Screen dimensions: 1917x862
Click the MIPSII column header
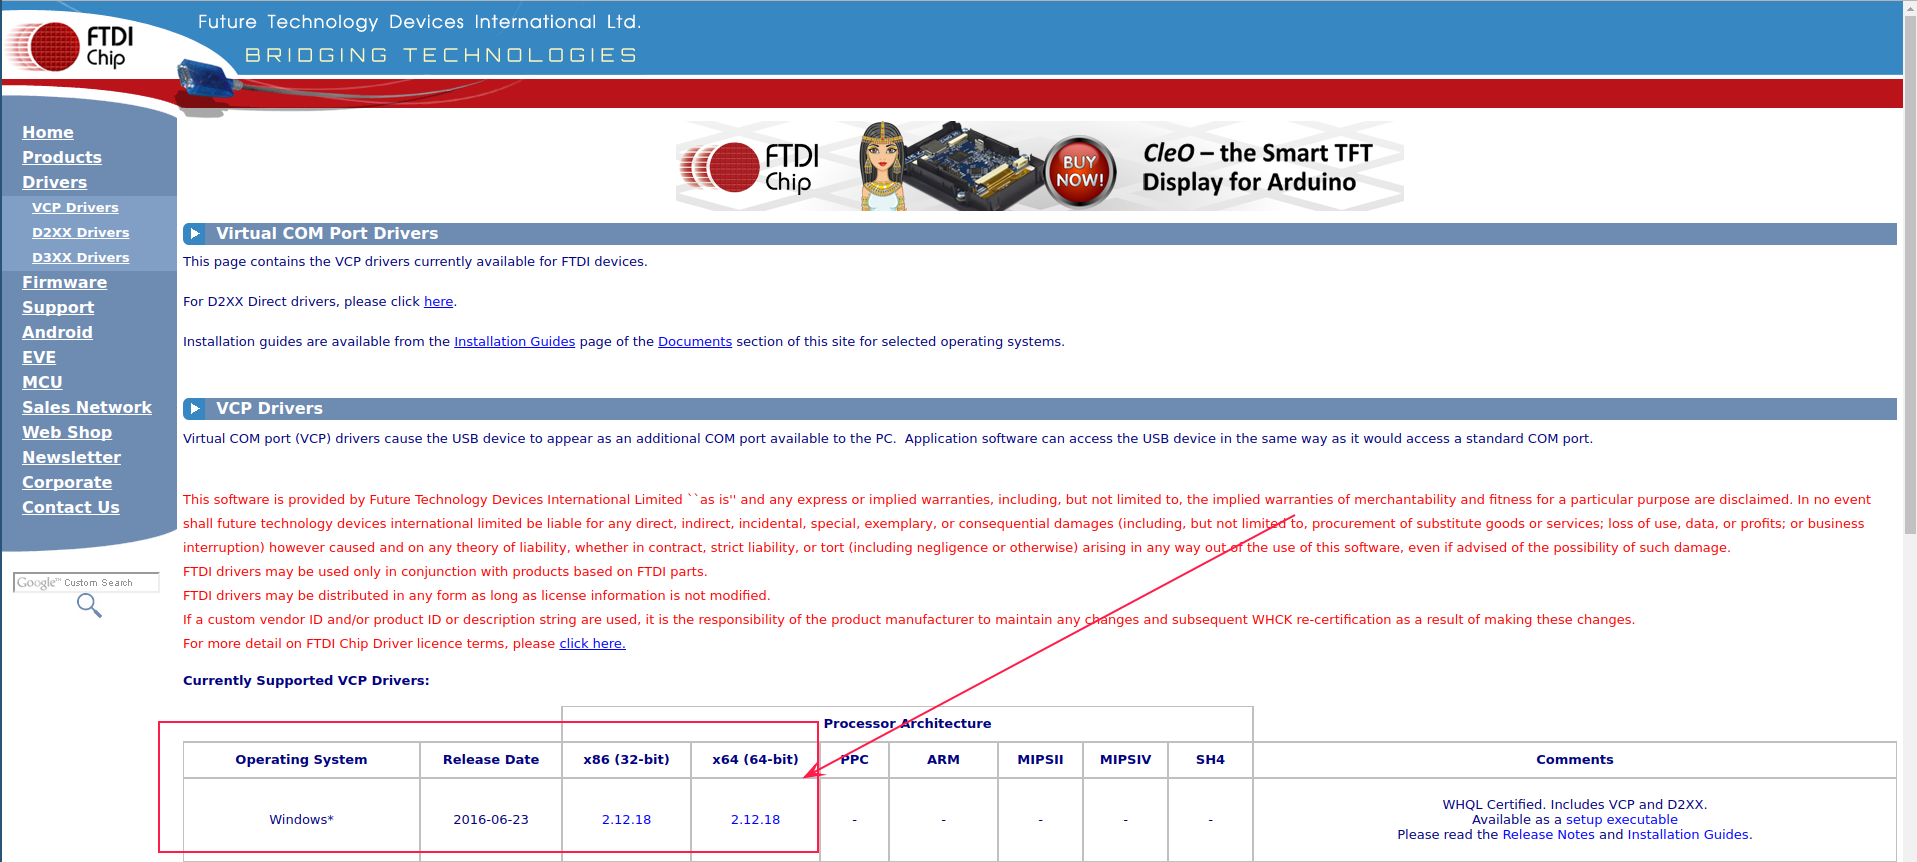1040,759
